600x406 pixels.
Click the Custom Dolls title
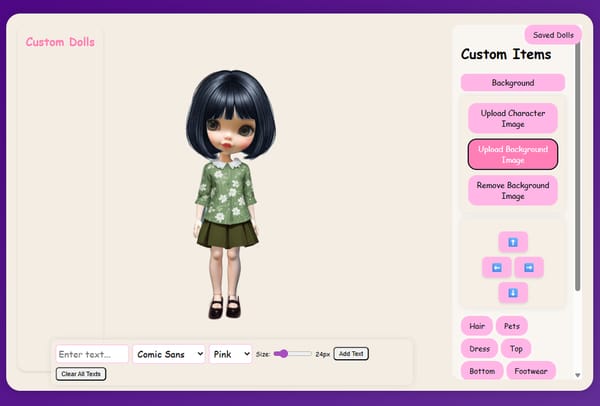[x=60, y=42]
